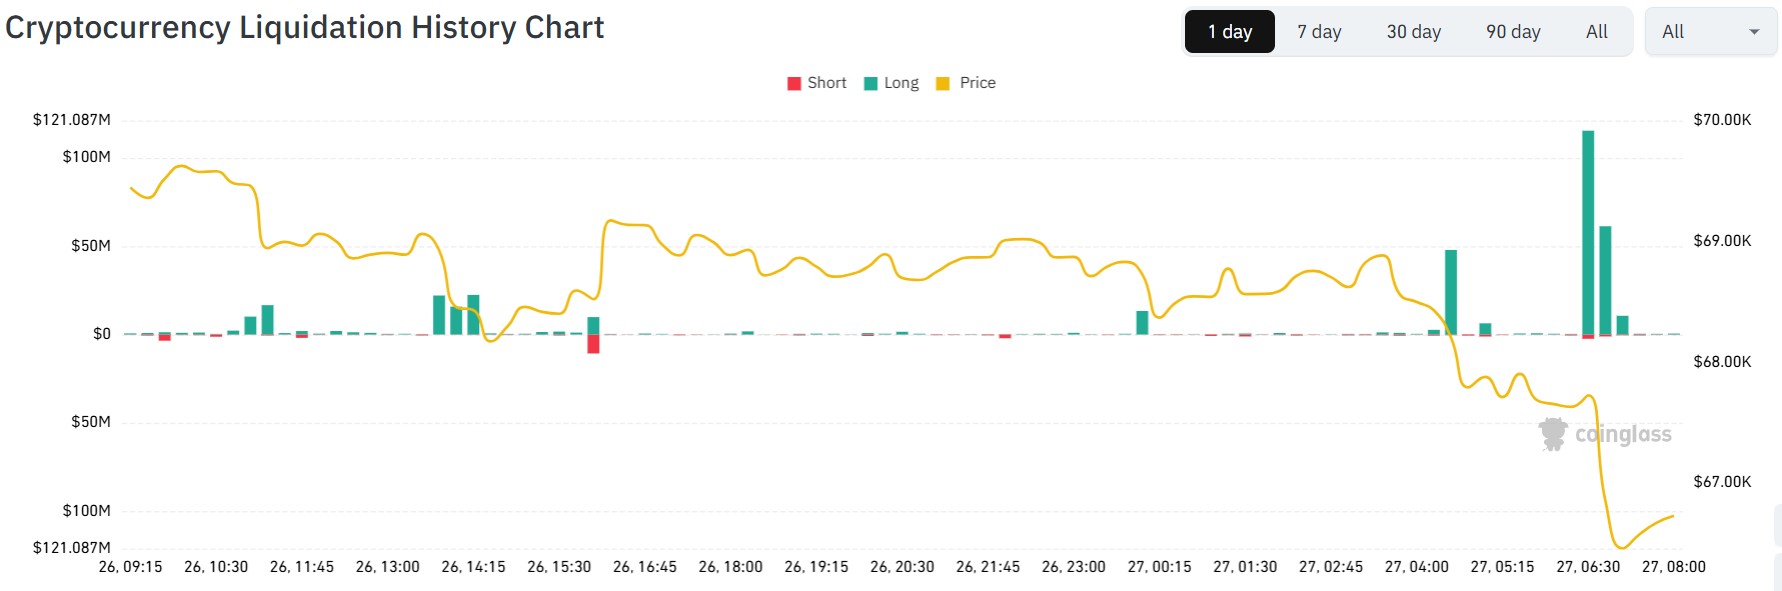
Task: Click the dropdown caret arrow
Action: point(1754,32)
